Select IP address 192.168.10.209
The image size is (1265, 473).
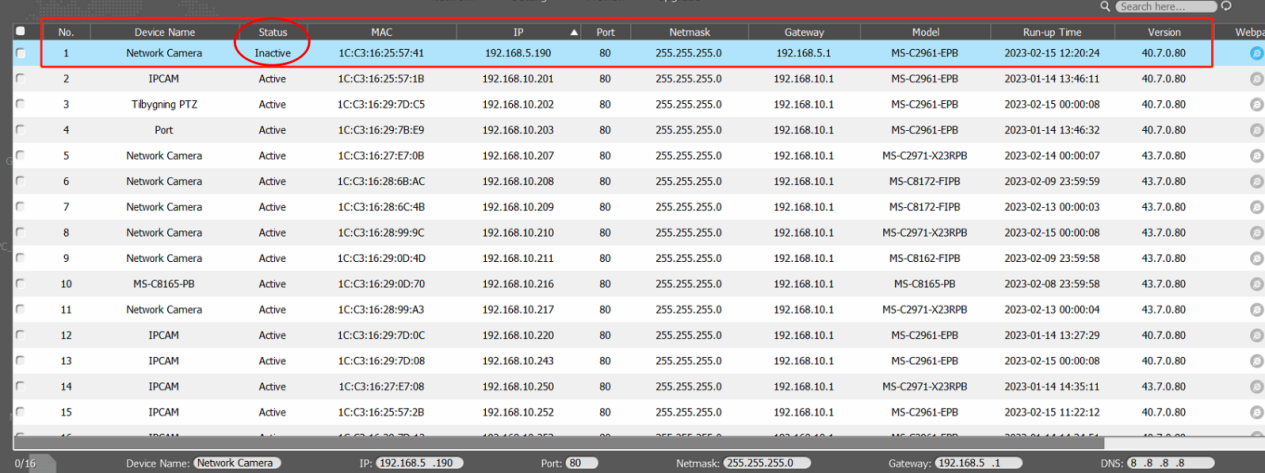pos(518,207)
